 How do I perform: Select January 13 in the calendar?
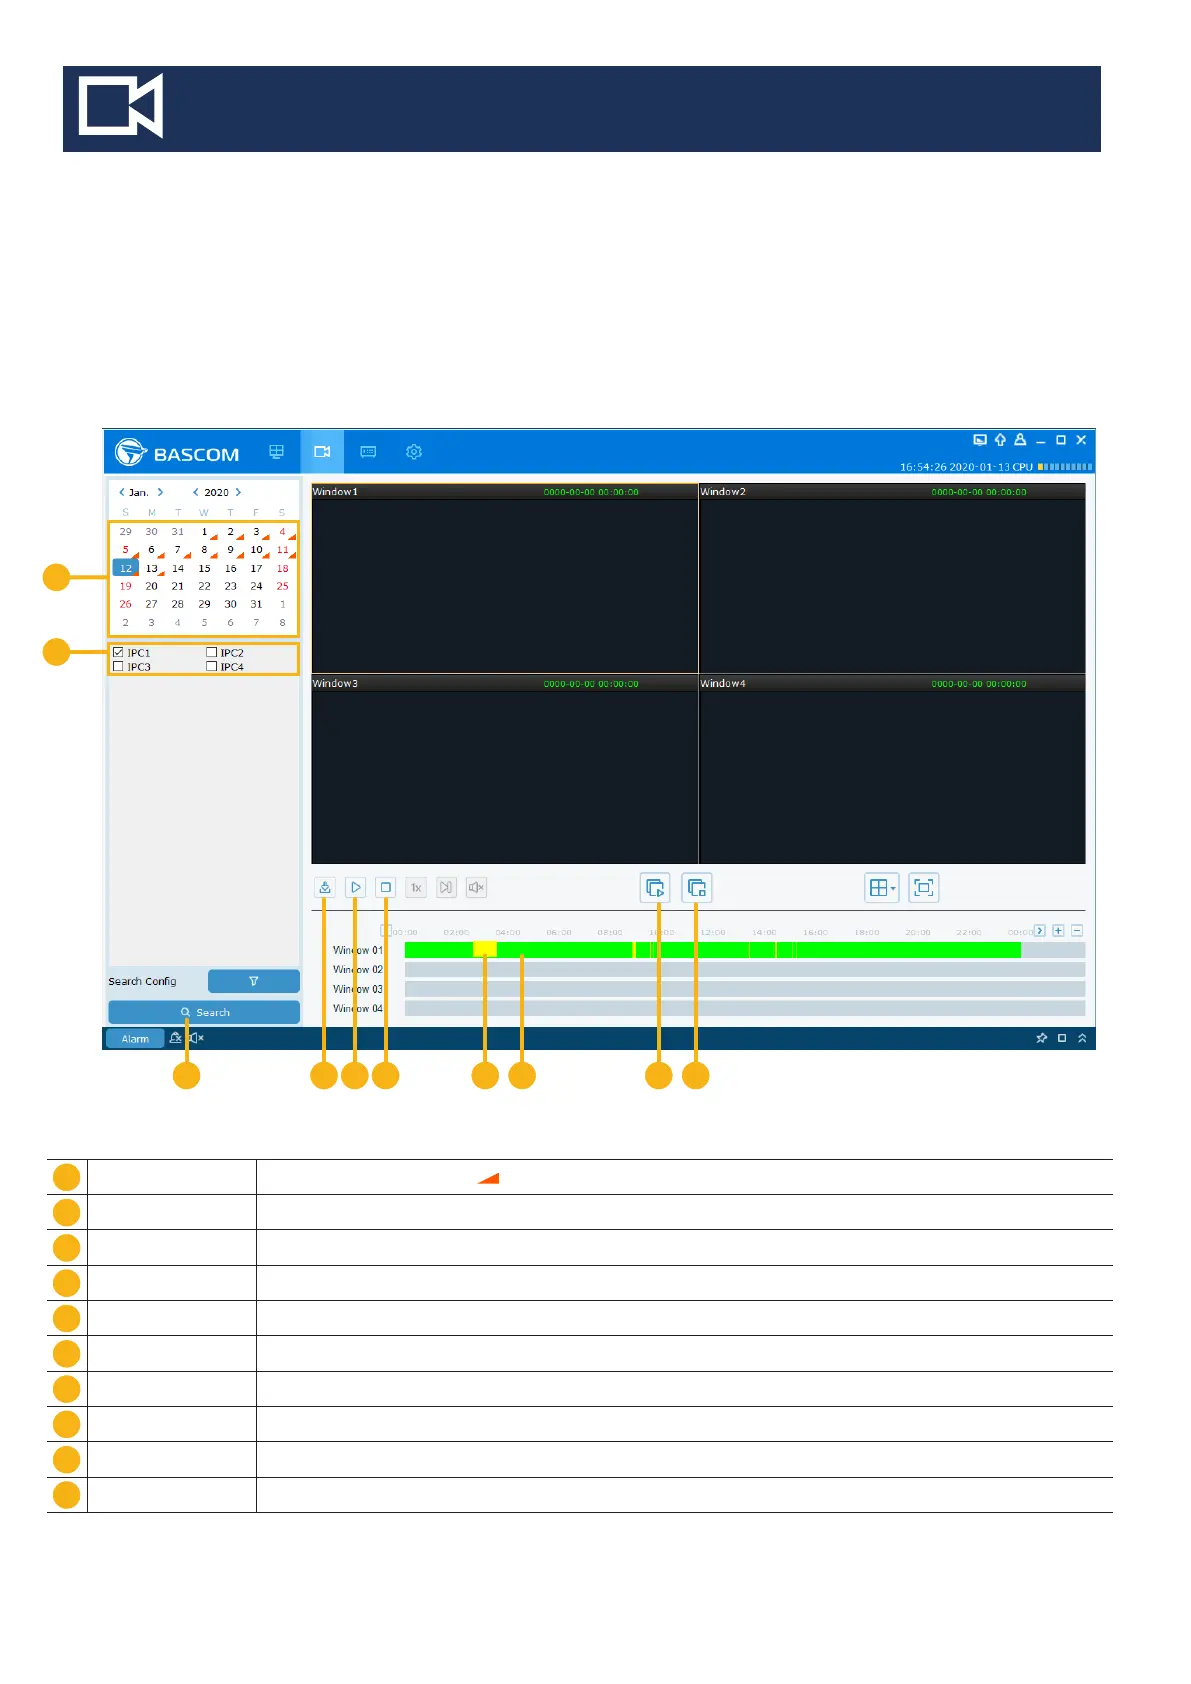click(x=152, y=568)
